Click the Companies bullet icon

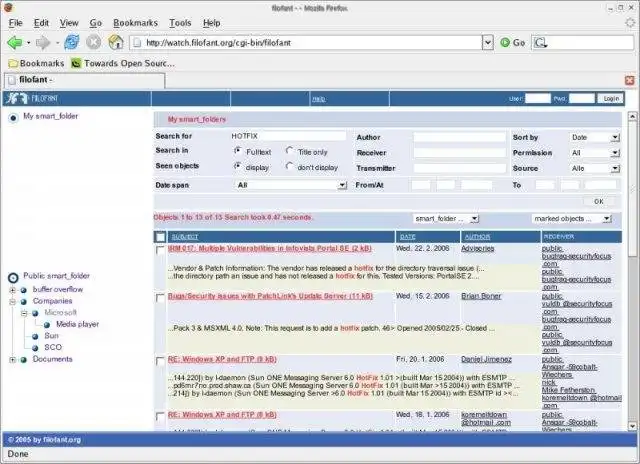(24, 302)
